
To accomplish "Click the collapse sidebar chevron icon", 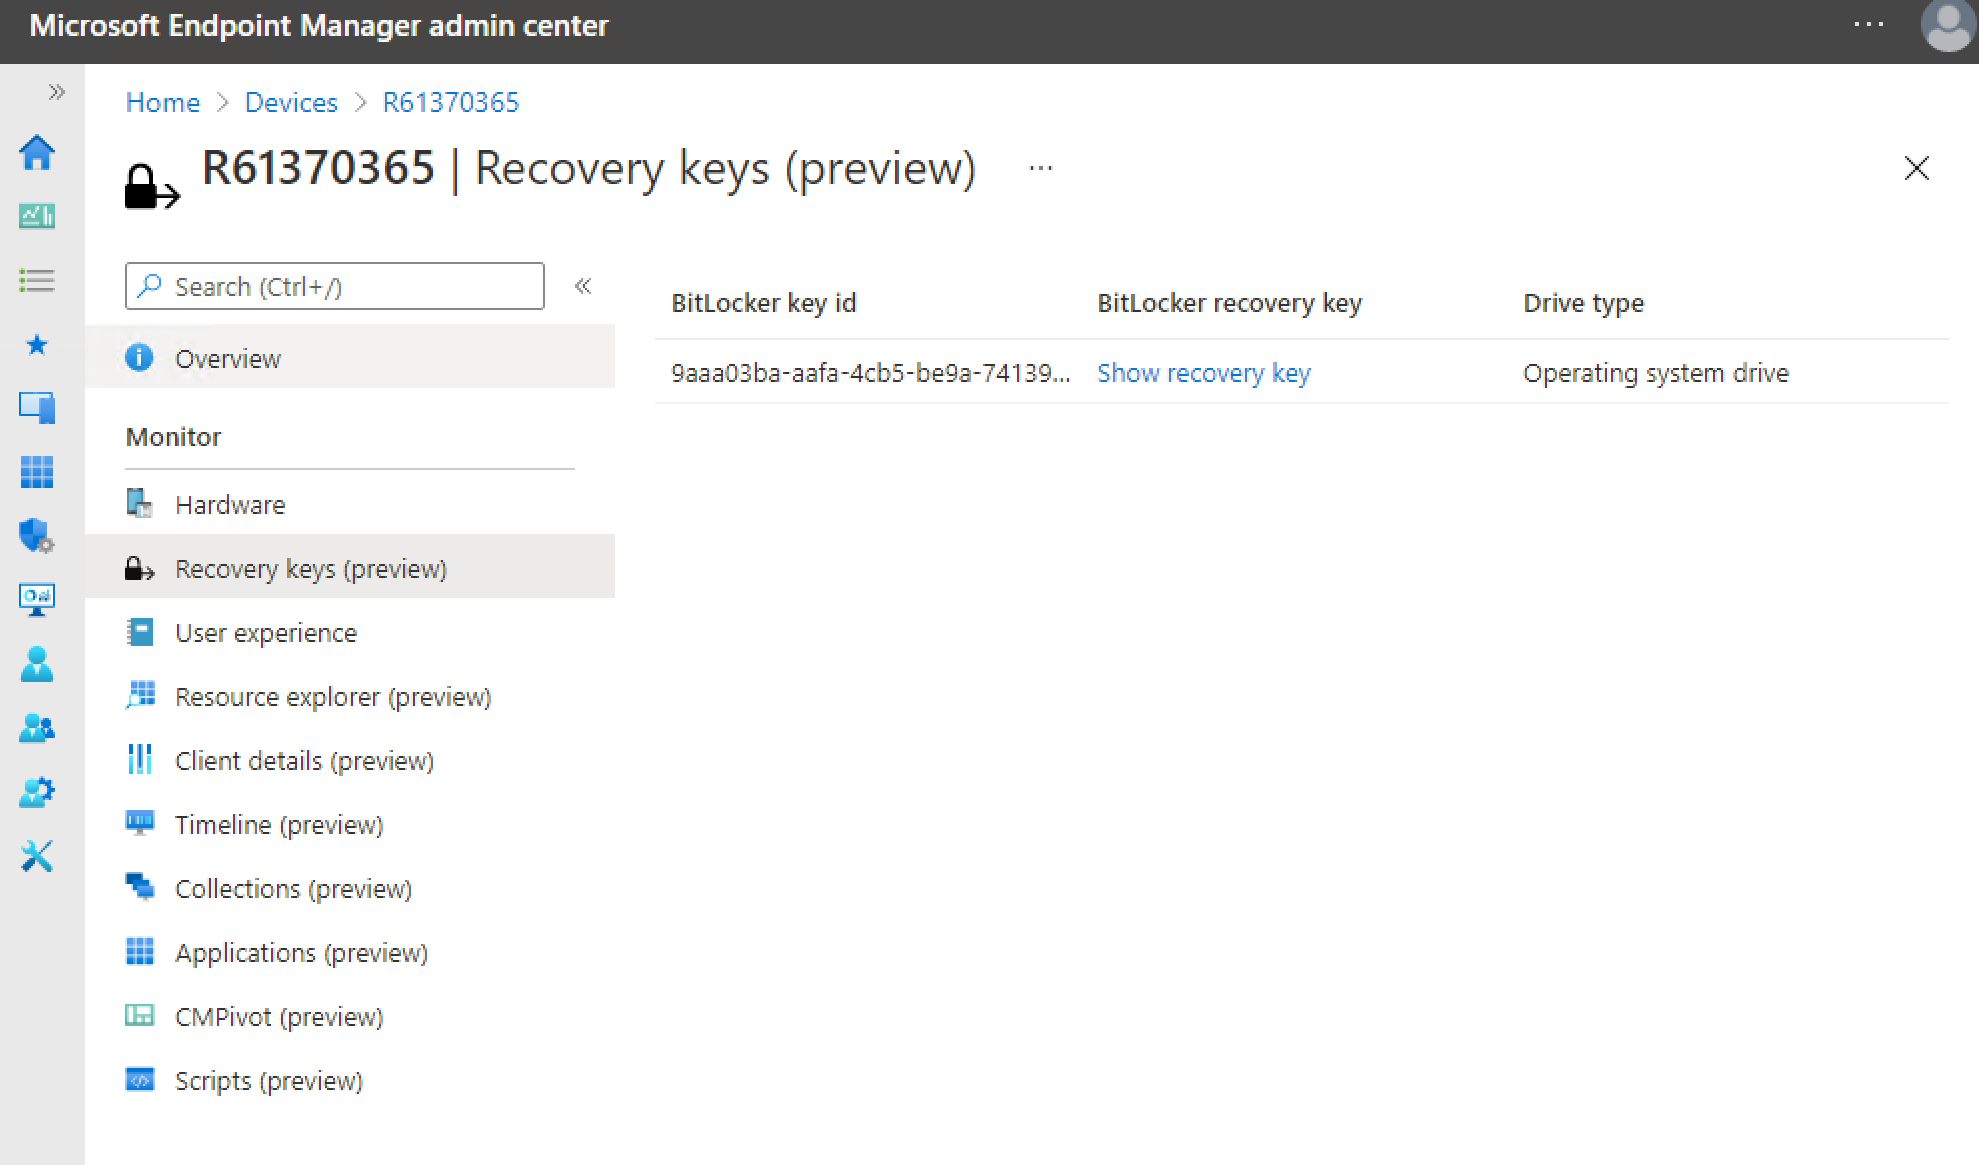I will pyautogui.click(x=582, y=286).
